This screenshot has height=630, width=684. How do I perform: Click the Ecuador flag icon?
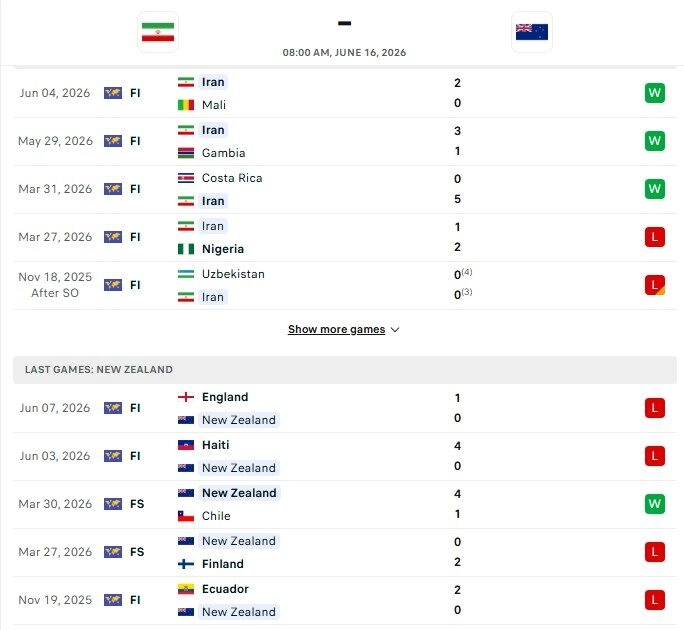pyautogui.click(x=186, y=589)
